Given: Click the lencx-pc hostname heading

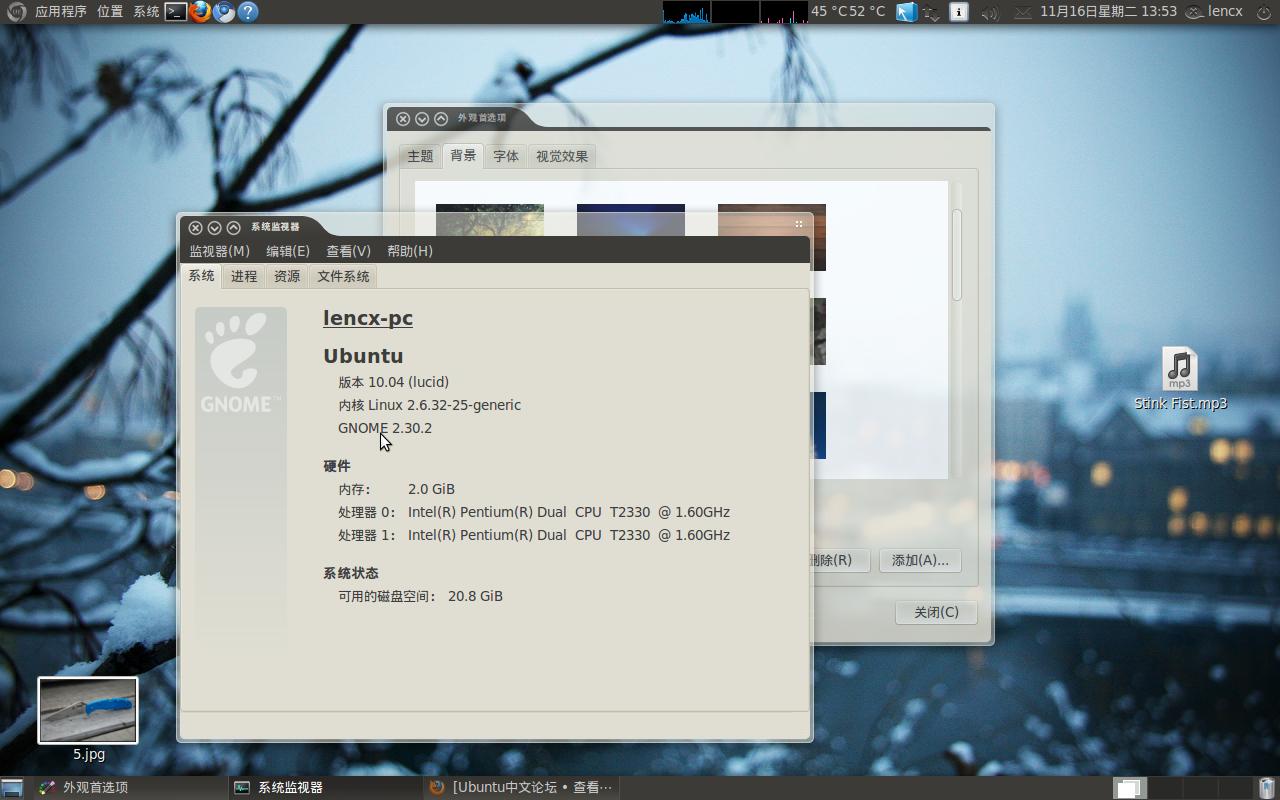Looking at the screenshot, I should tap(368, 318).
